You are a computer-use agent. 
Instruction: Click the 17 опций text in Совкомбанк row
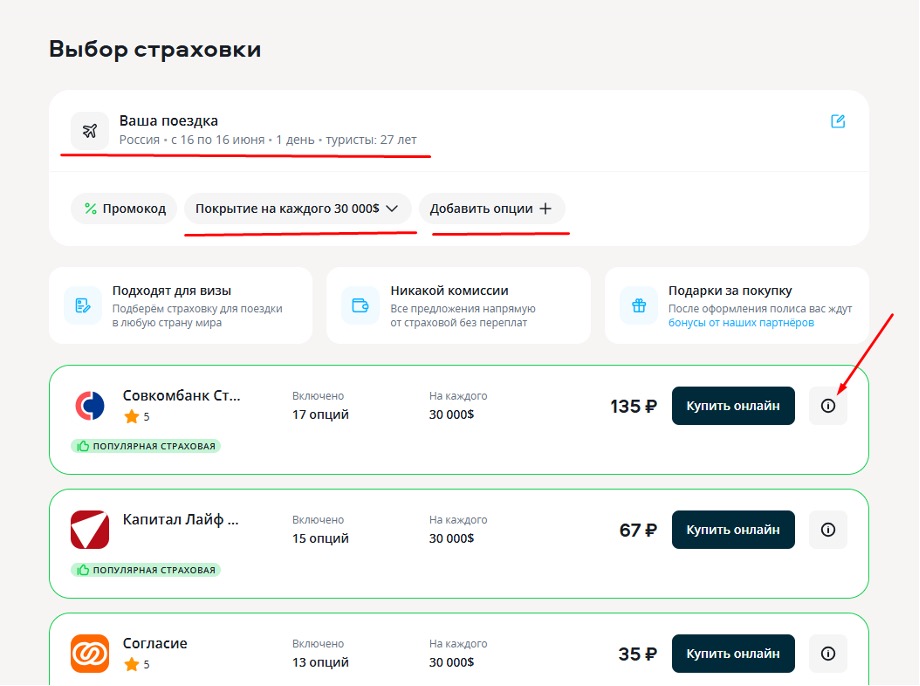click(320, 414)
